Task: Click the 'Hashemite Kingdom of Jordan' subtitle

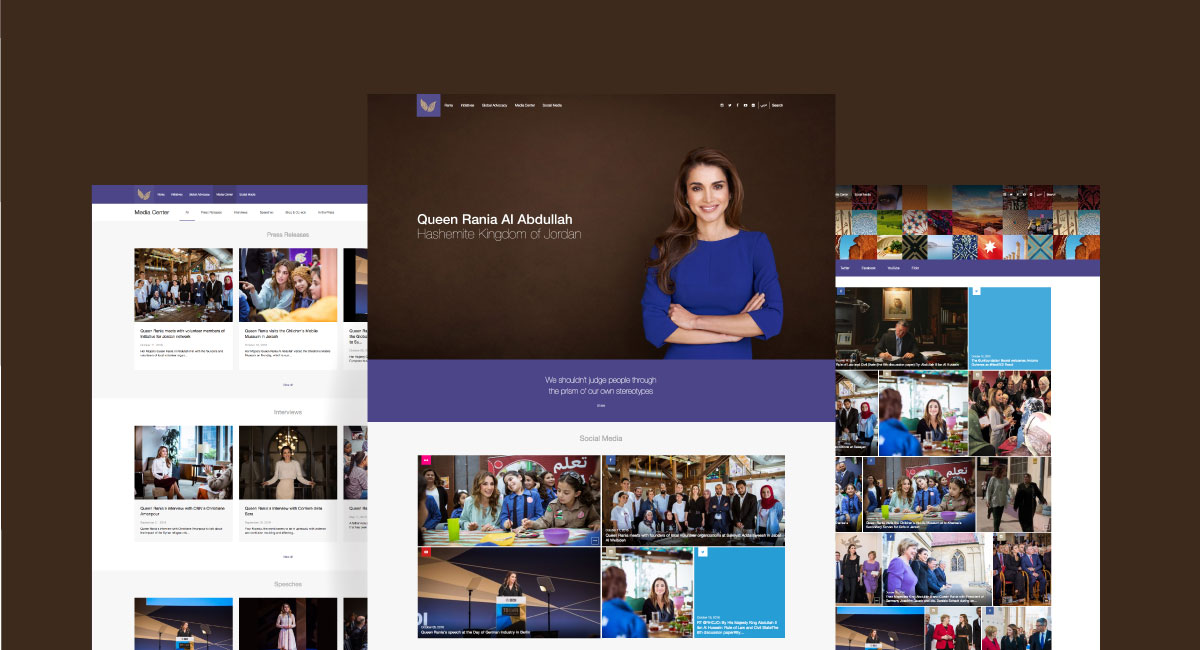Action: [x=499, y=234]
